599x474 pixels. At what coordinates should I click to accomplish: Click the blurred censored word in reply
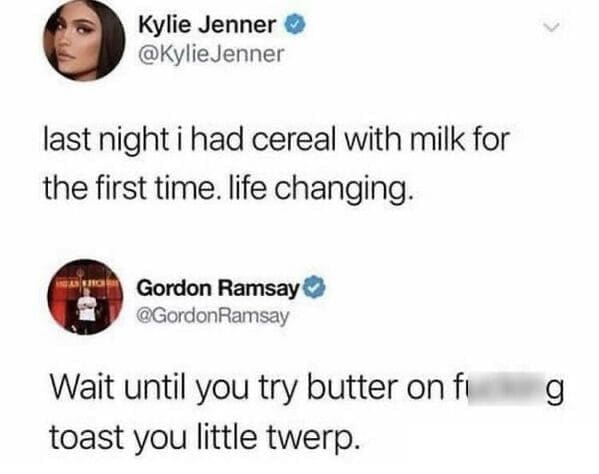(498, 387)
